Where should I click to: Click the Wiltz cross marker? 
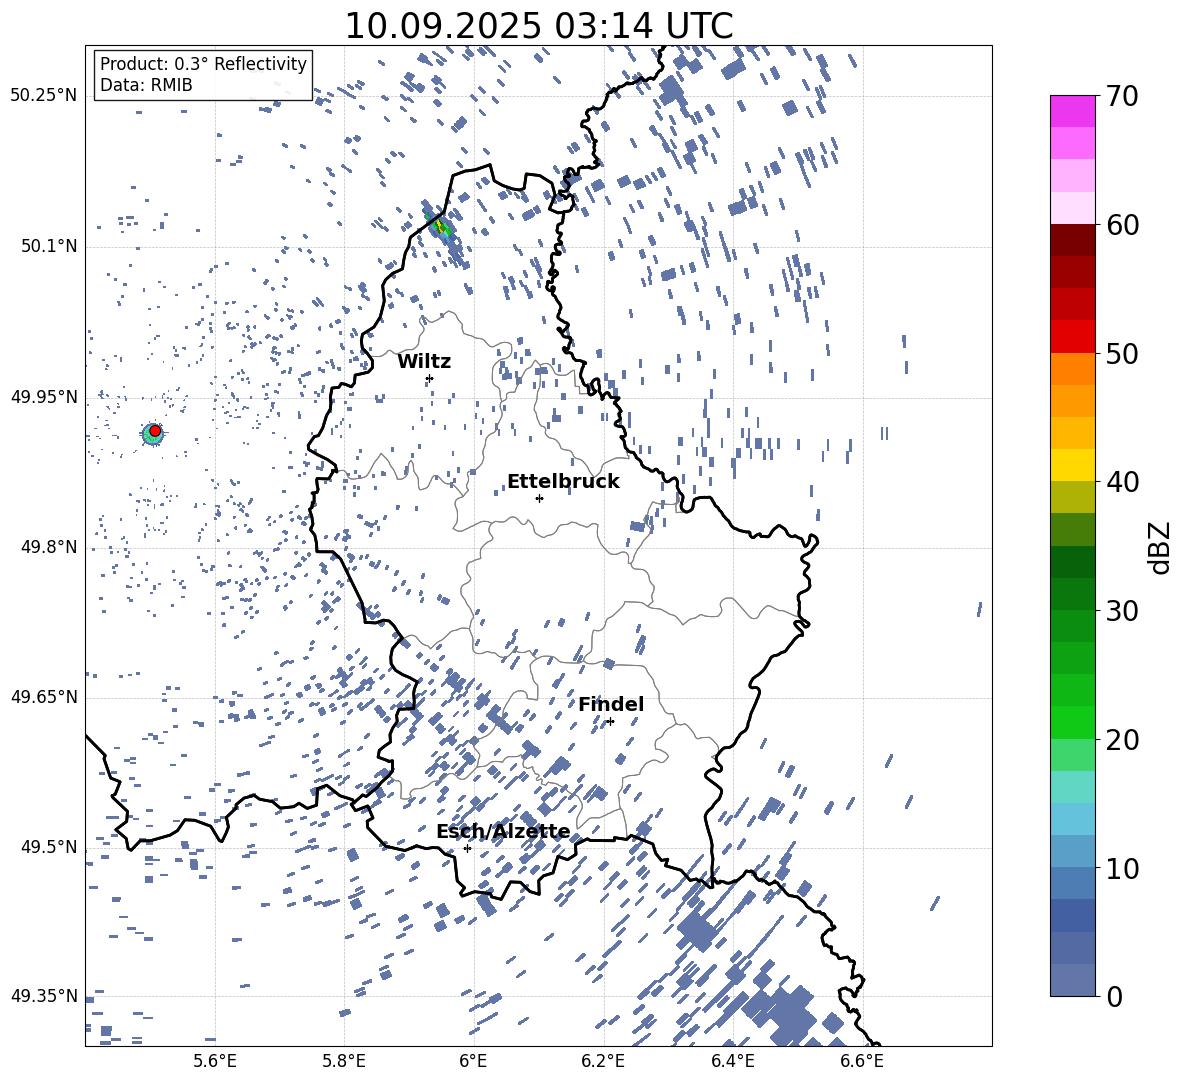point(429,378)
